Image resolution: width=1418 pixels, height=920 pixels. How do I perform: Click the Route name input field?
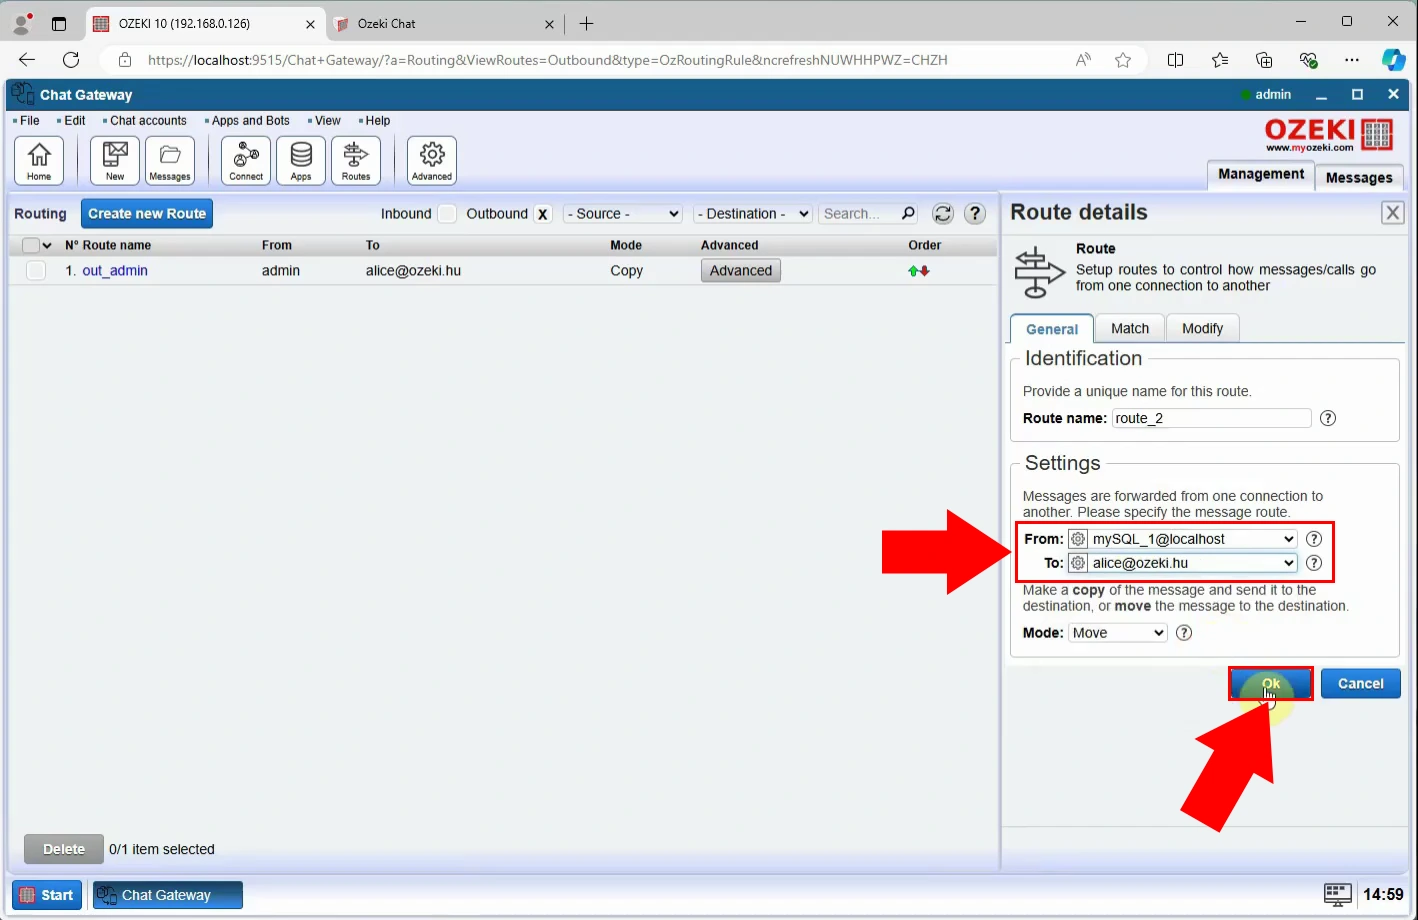tap(1211, 418)
